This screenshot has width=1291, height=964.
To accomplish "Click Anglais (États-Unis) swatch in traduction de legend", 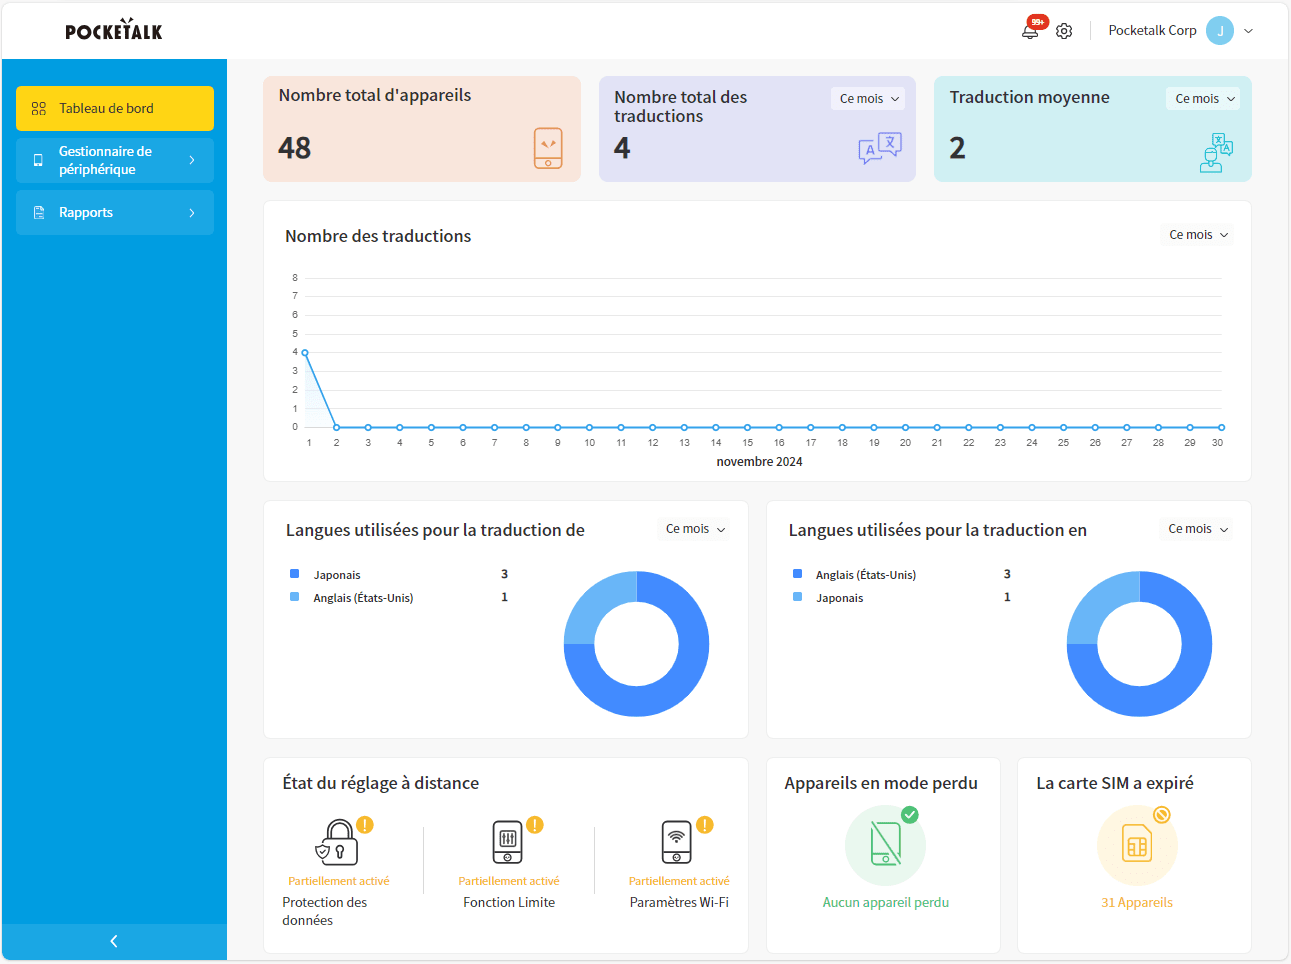I will coord(294,597).
